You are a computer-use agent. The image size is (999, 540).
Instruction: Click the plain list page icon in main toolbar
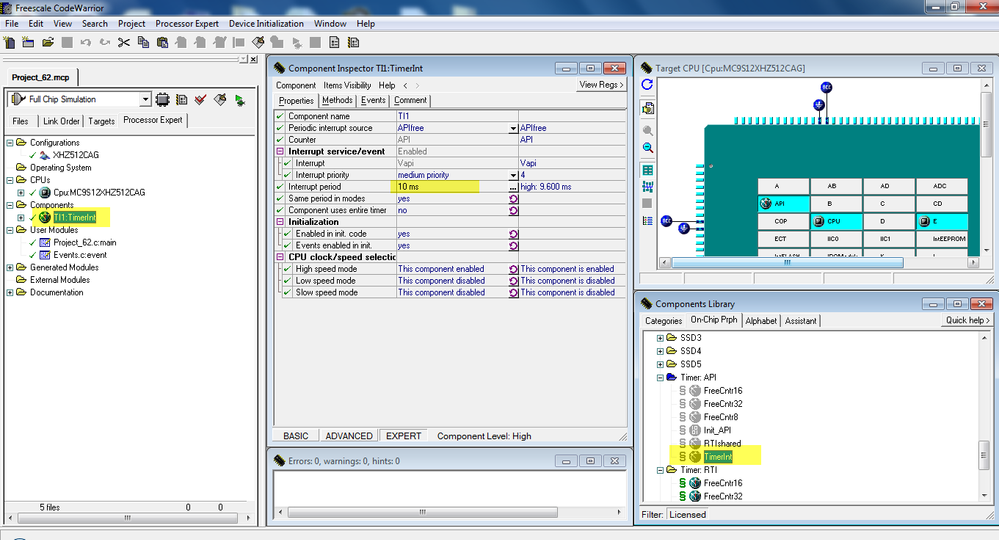pos(334,43)
